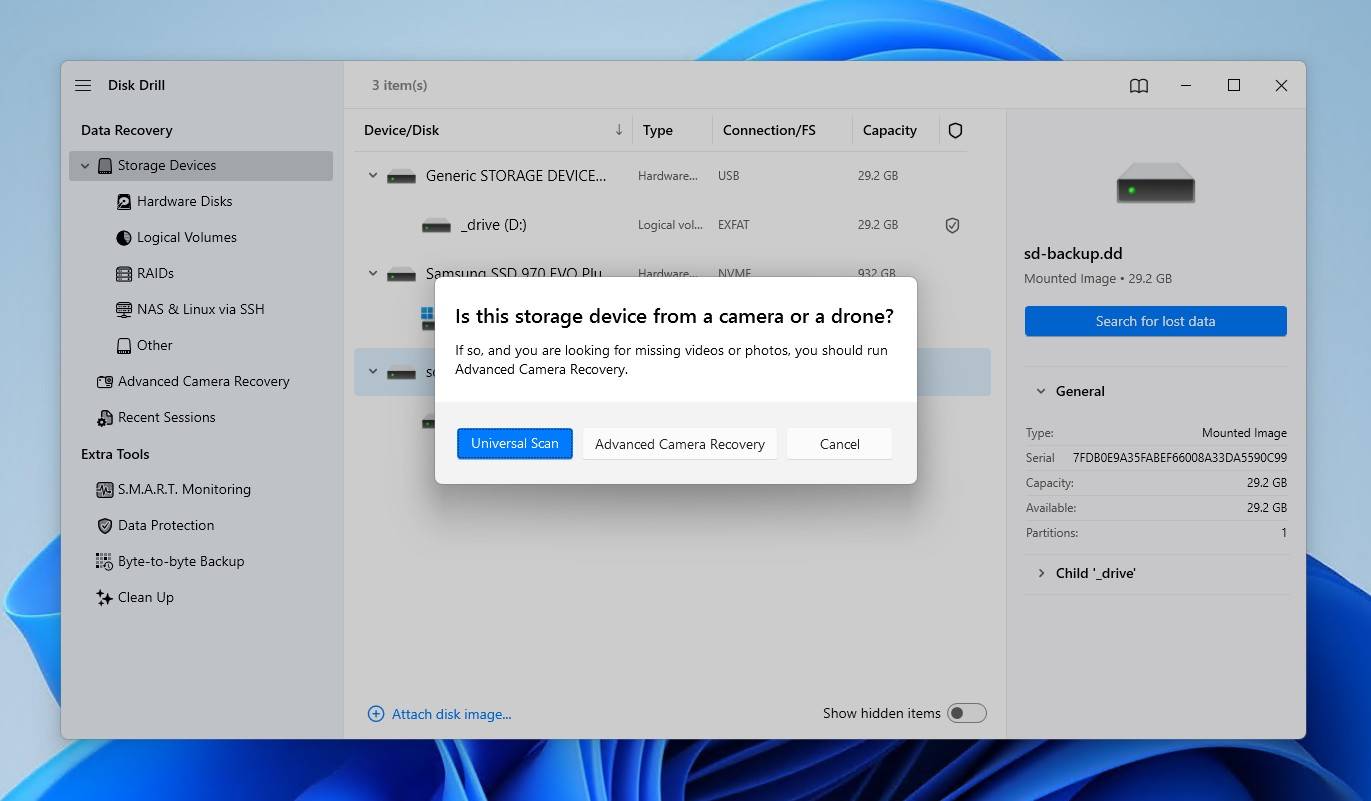The width and height of the screenshot is (1371, 801).
Task: Expand the Child '_drive' section
Action: pos(1041,574)
